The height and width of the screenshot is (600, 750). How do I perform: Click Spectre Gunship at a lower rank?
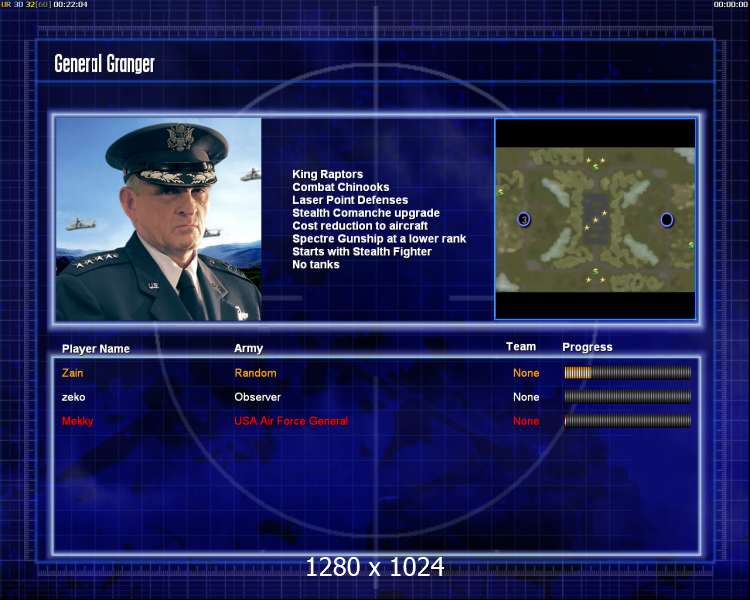[x=379, y=239]
